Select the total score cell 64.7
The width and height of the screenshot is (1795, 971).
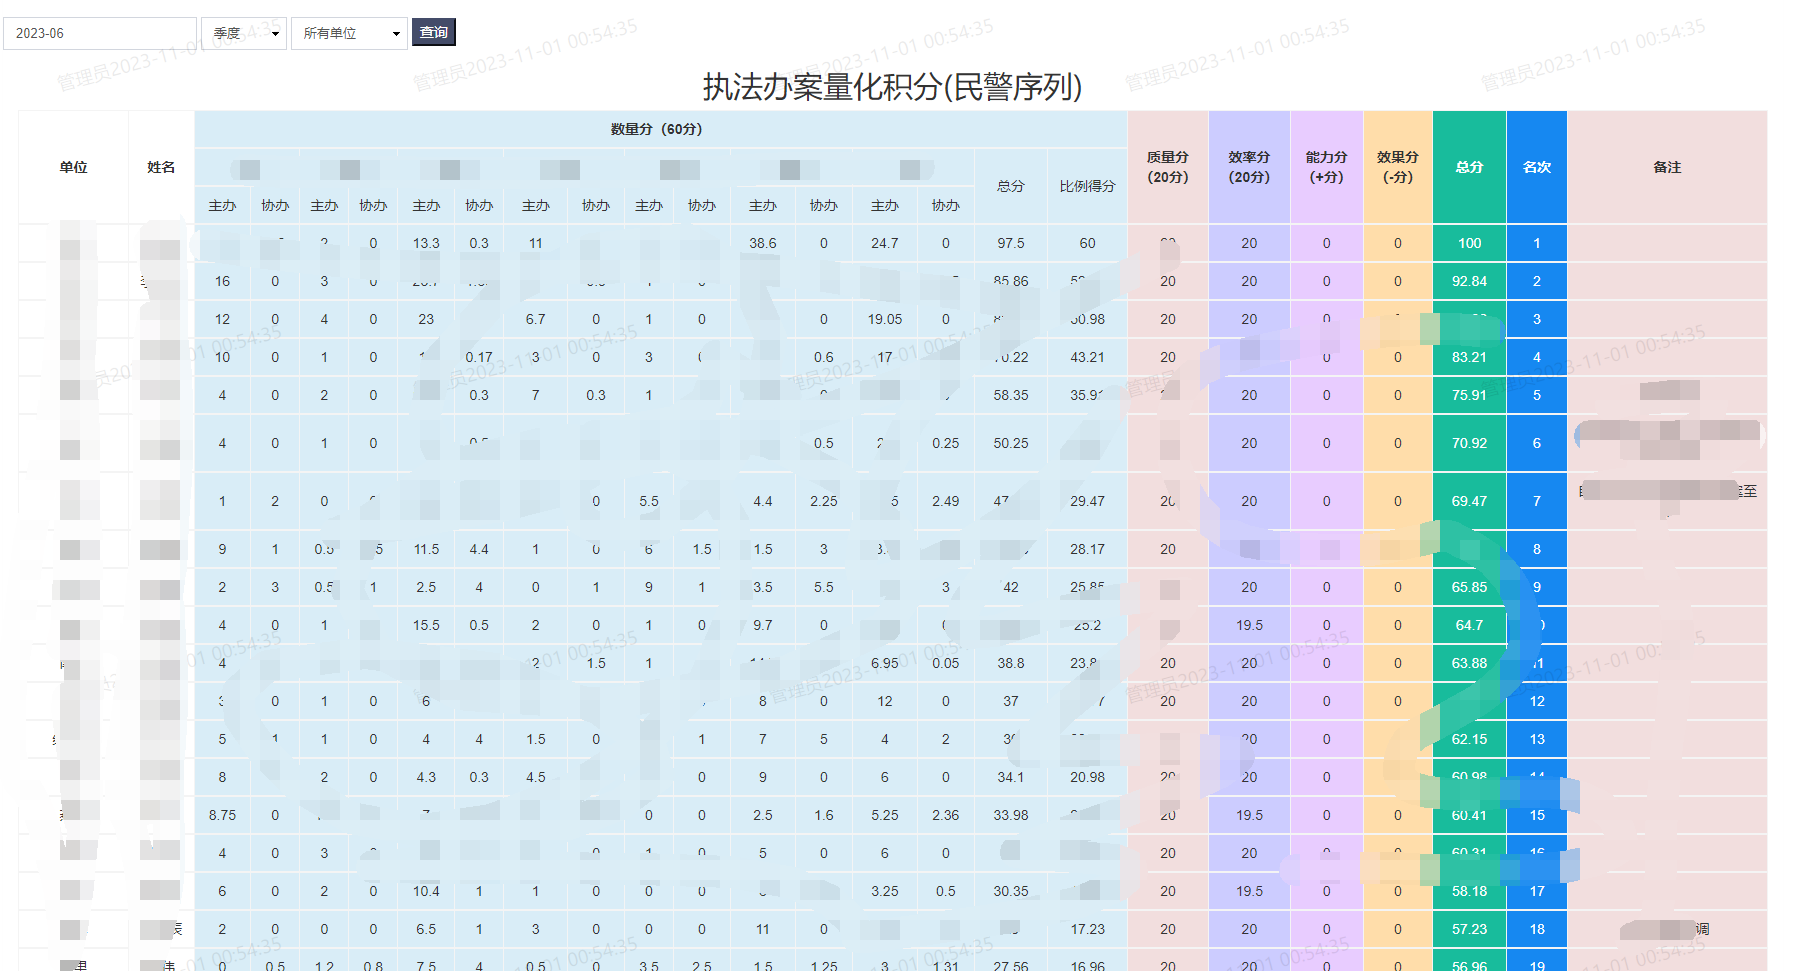pyautogui.click(x=1469, y=625)
